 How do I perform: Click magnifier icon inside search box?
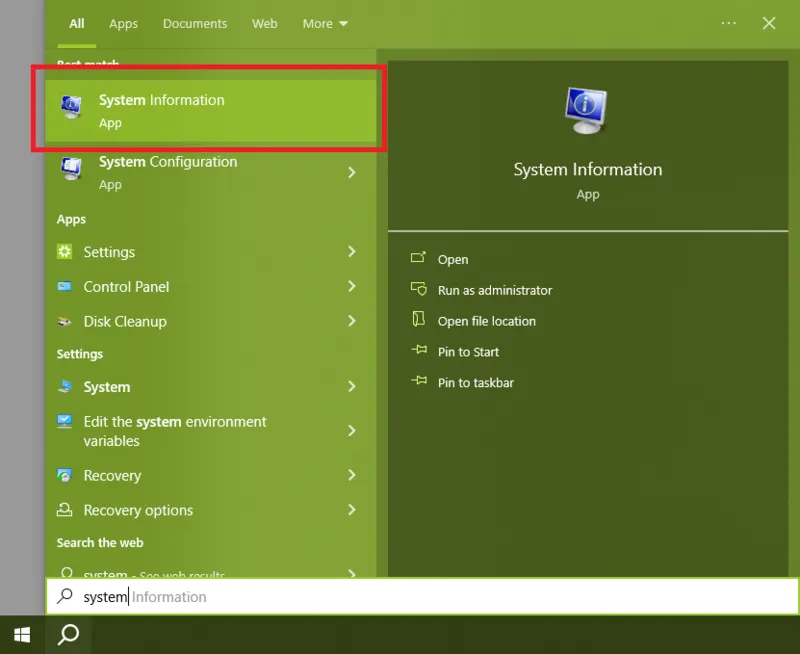point(65,596)
